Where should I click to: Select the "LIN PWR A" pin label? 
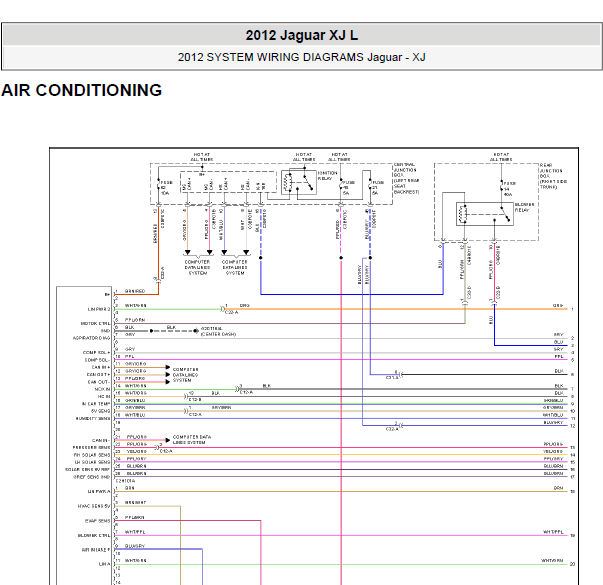click(x=99, y=491)
